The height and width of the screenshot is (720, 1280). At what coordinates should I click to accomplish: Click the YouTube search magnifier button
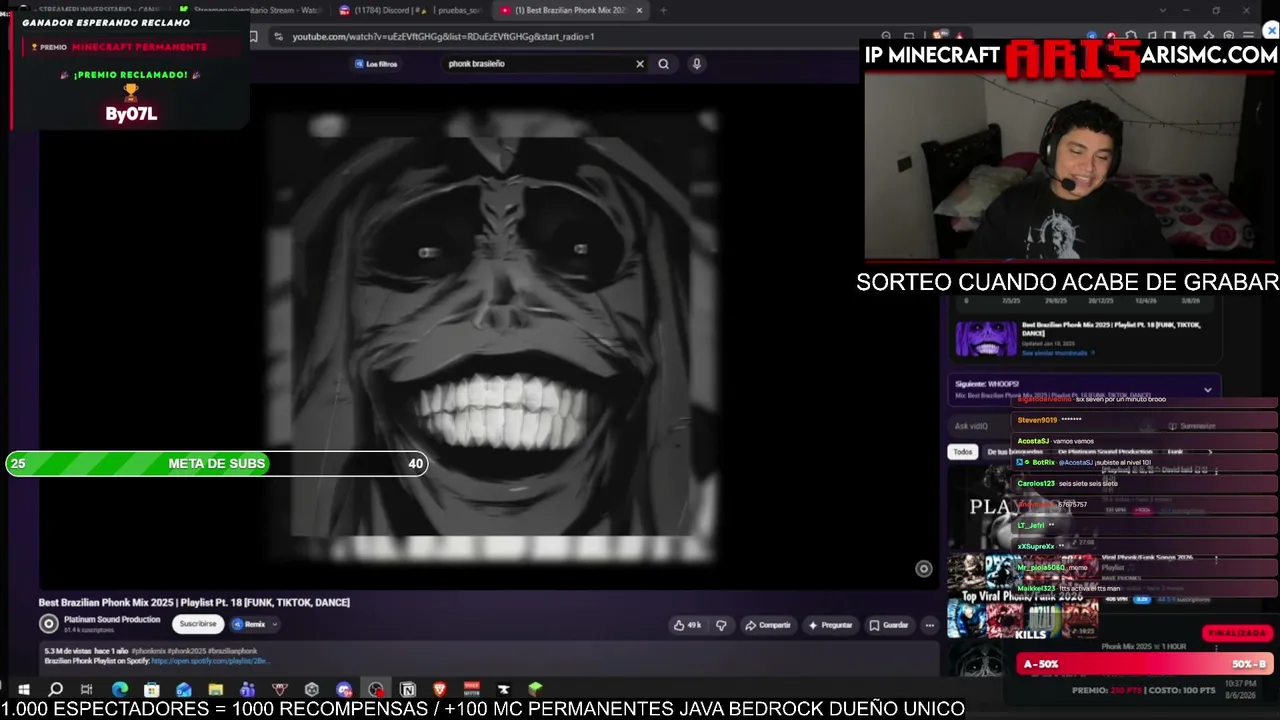663,64
